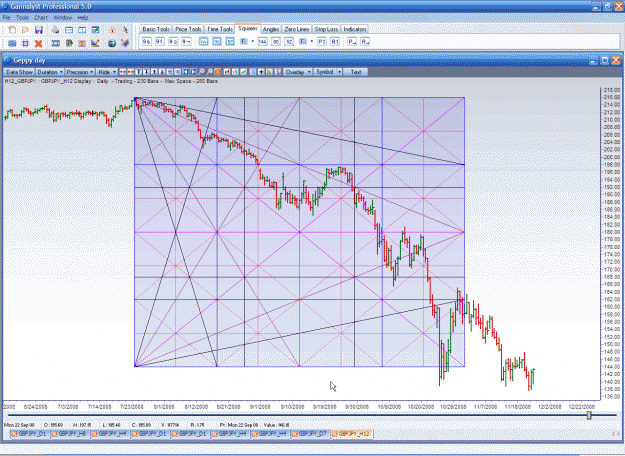Switch to the Time Tools tab

pyautogui.click(x=220, y=29)
